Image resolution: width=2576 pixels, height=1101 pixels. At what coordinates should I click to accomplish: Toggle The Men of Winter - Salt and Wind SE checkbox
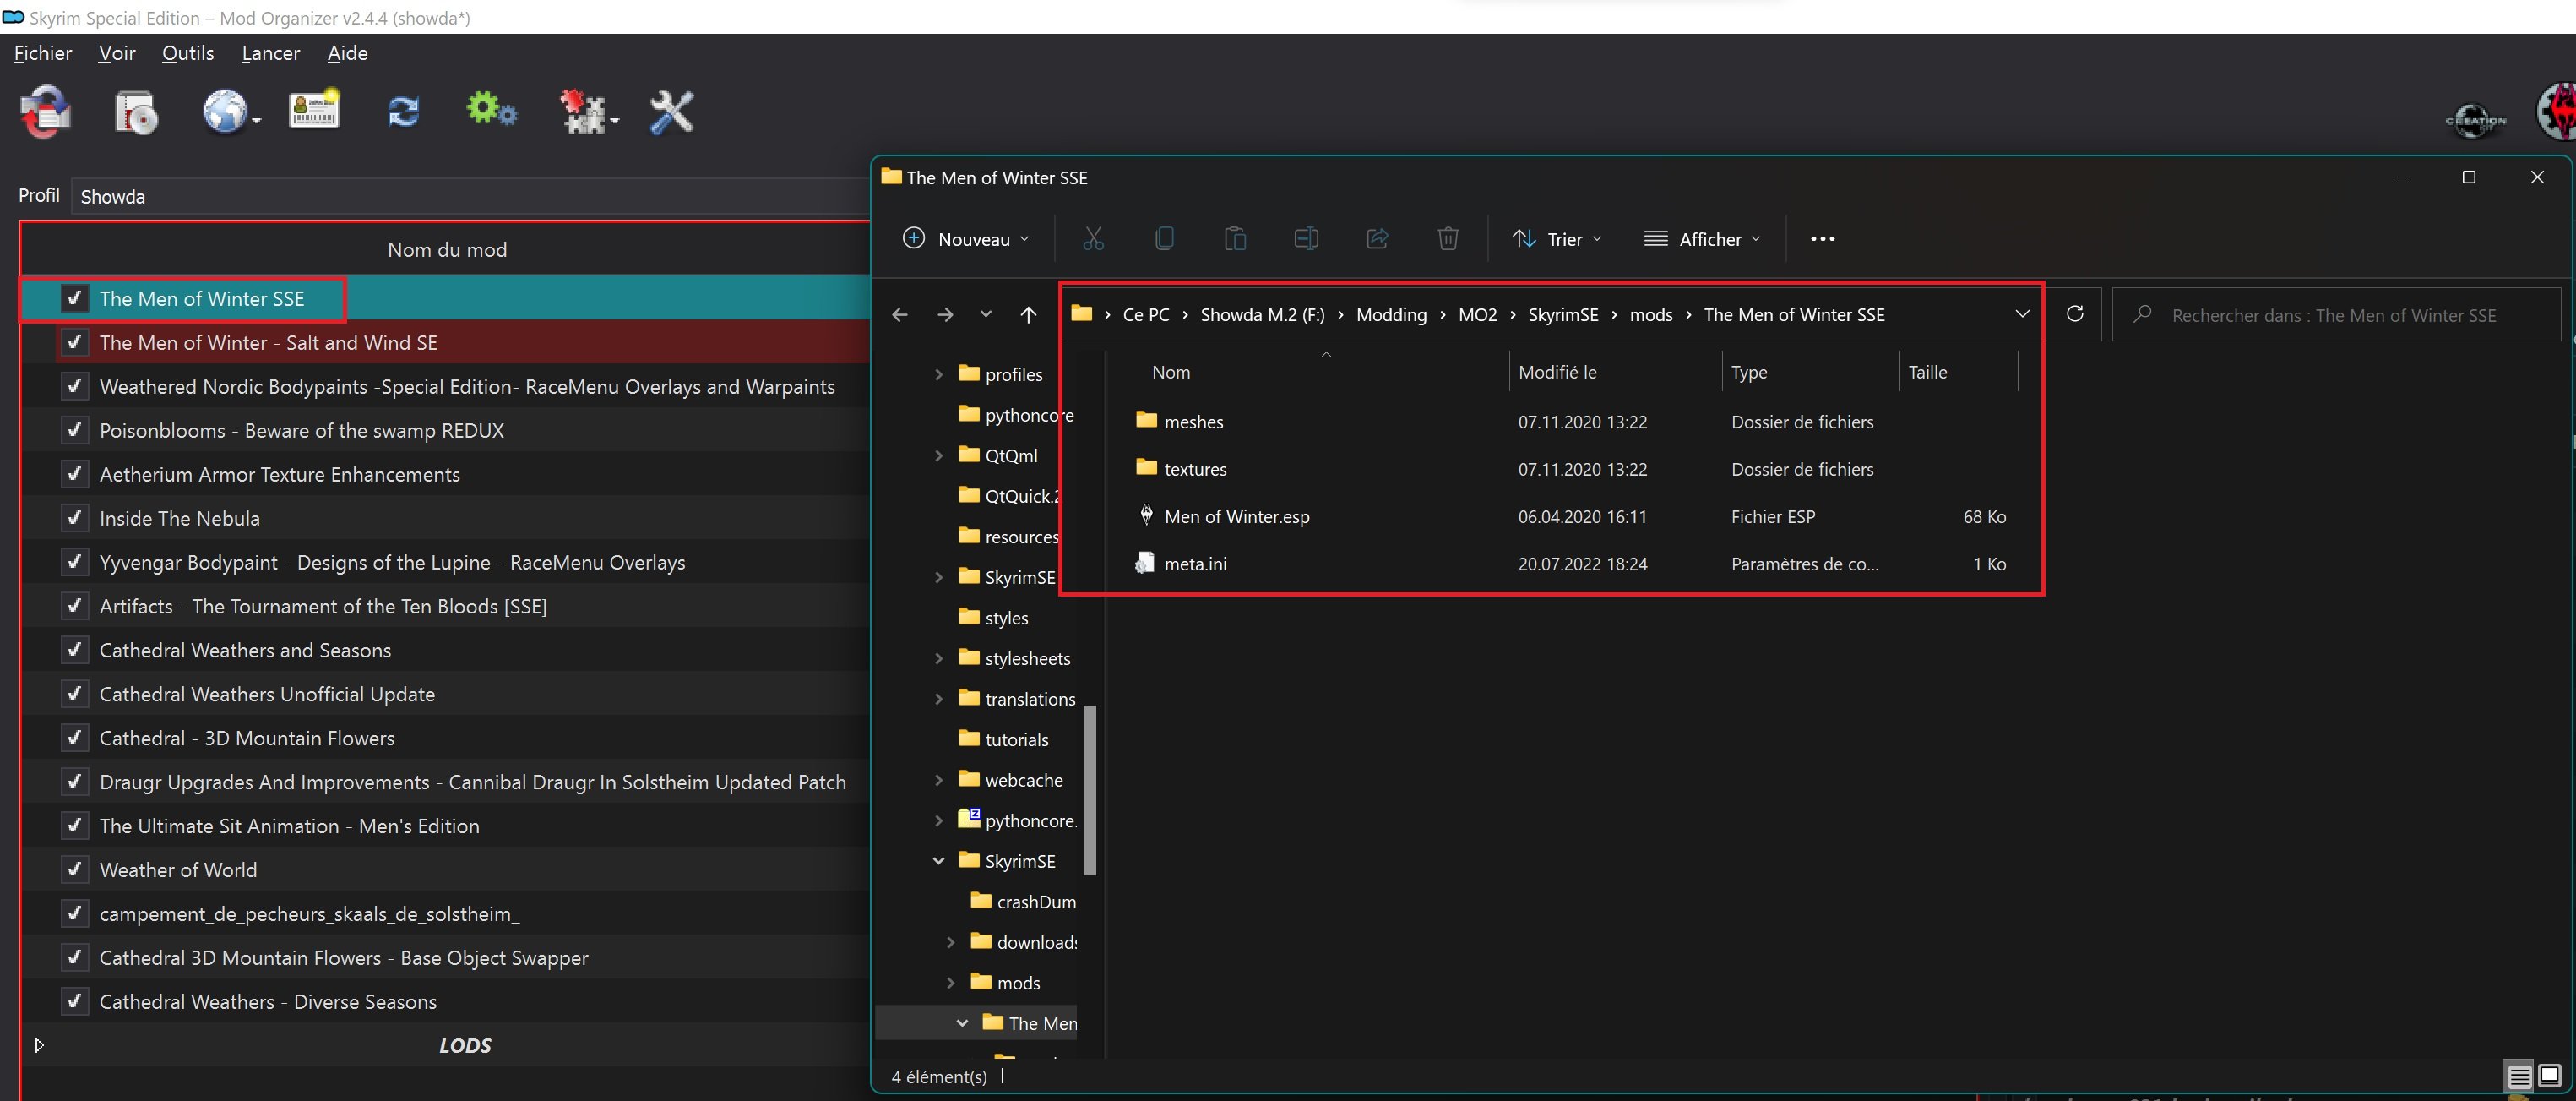coord(74,342)
